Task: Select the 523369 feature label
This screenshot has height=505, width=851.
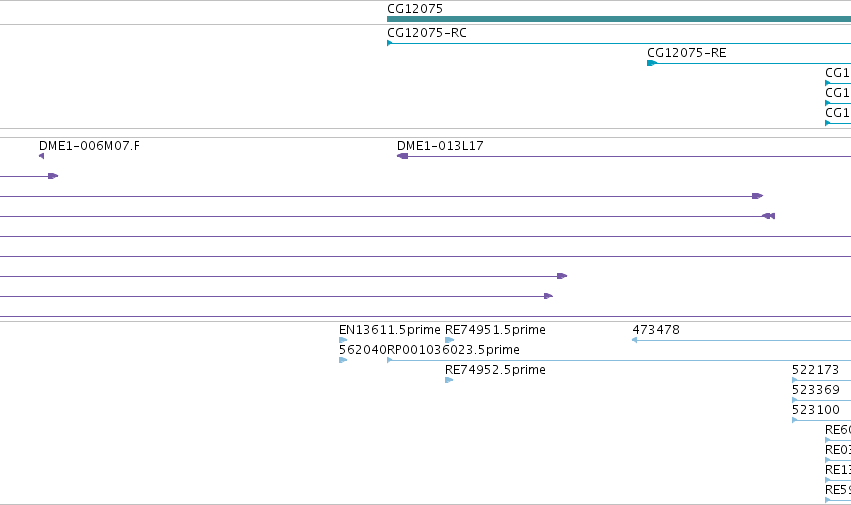Action: [816, 390]
